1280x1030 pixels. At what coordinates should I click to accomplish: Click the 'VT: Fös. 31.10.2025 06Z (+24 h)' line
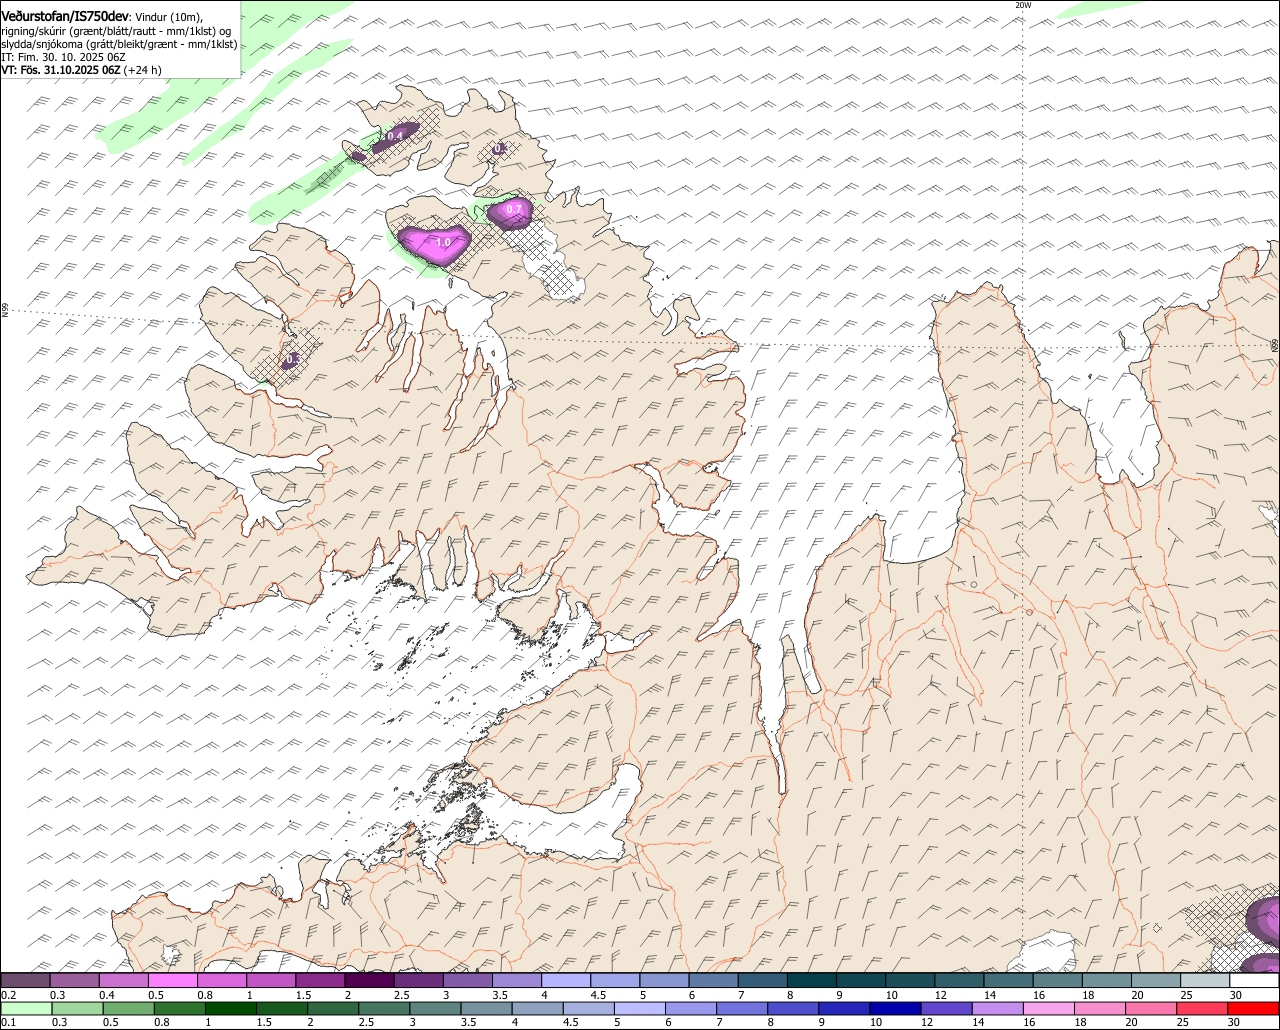tap(82, 70)
